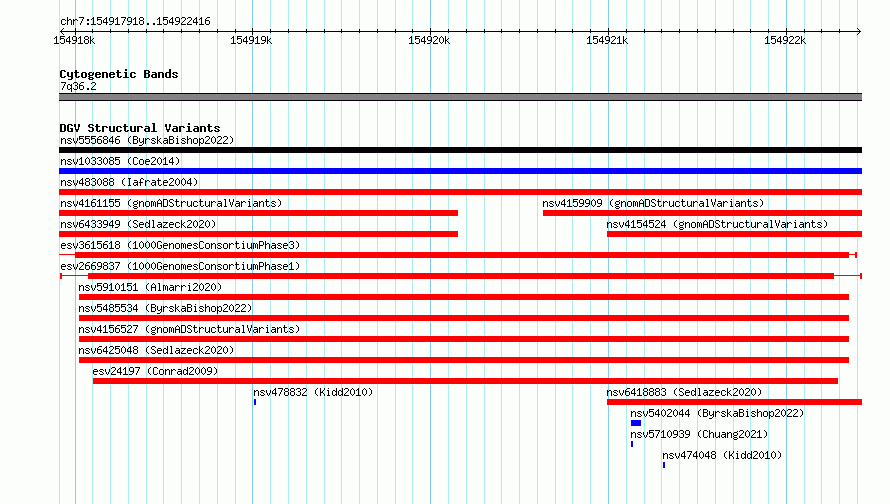Screen dimensions: 890x504
Task: Click the 154922k ruler position
Action: [x=785, y=40]
